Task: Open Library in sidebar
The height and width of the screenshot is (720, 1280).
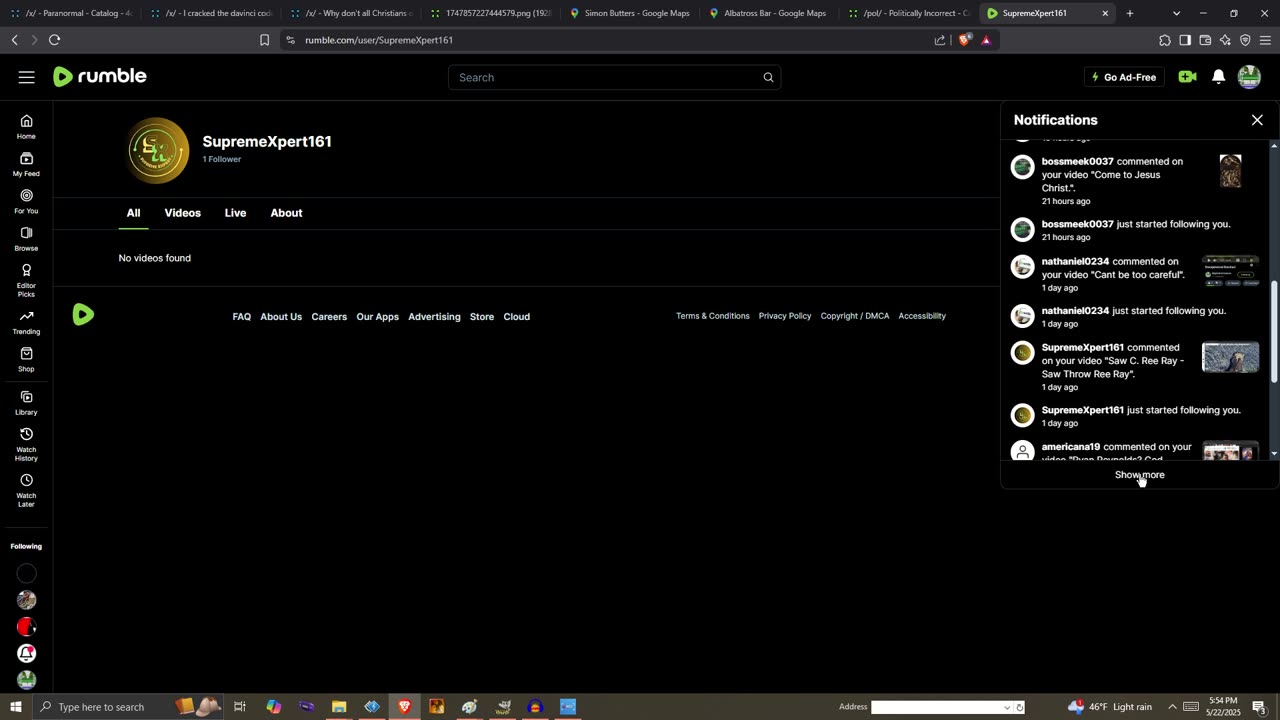Action: point(26,403)
